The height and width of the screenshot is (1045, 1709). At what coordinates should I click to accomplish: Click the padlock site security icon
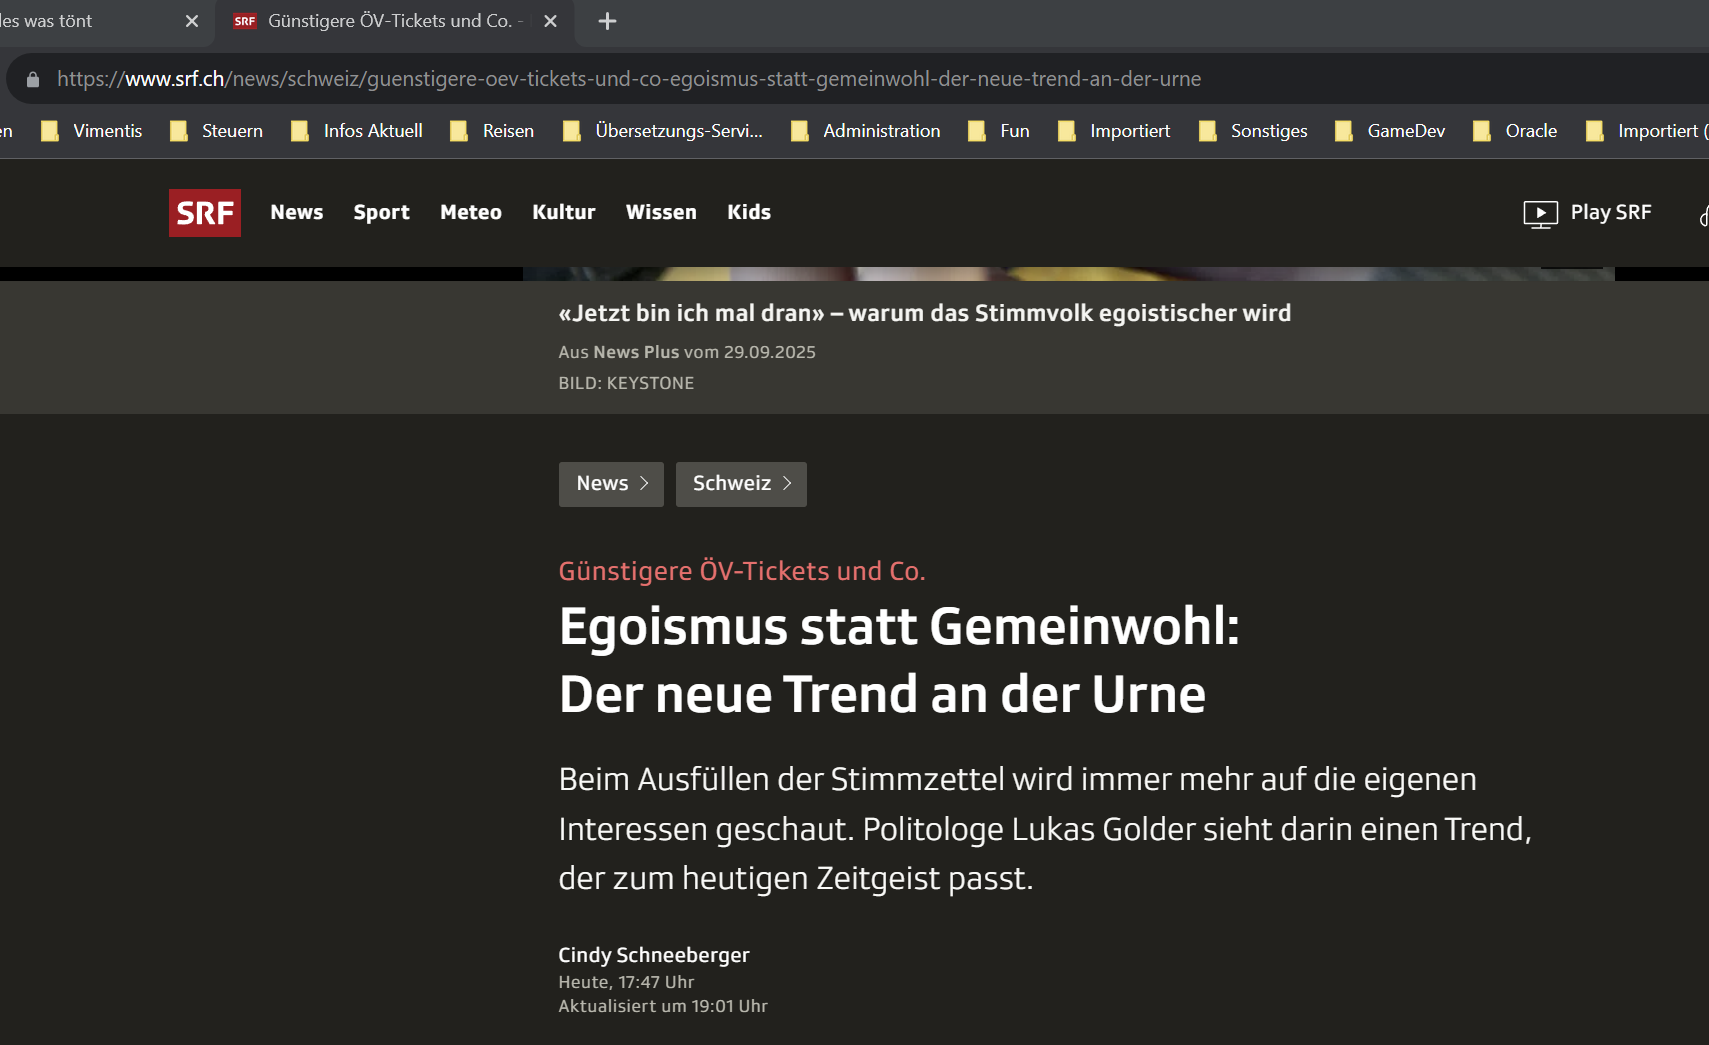(33, 80)
